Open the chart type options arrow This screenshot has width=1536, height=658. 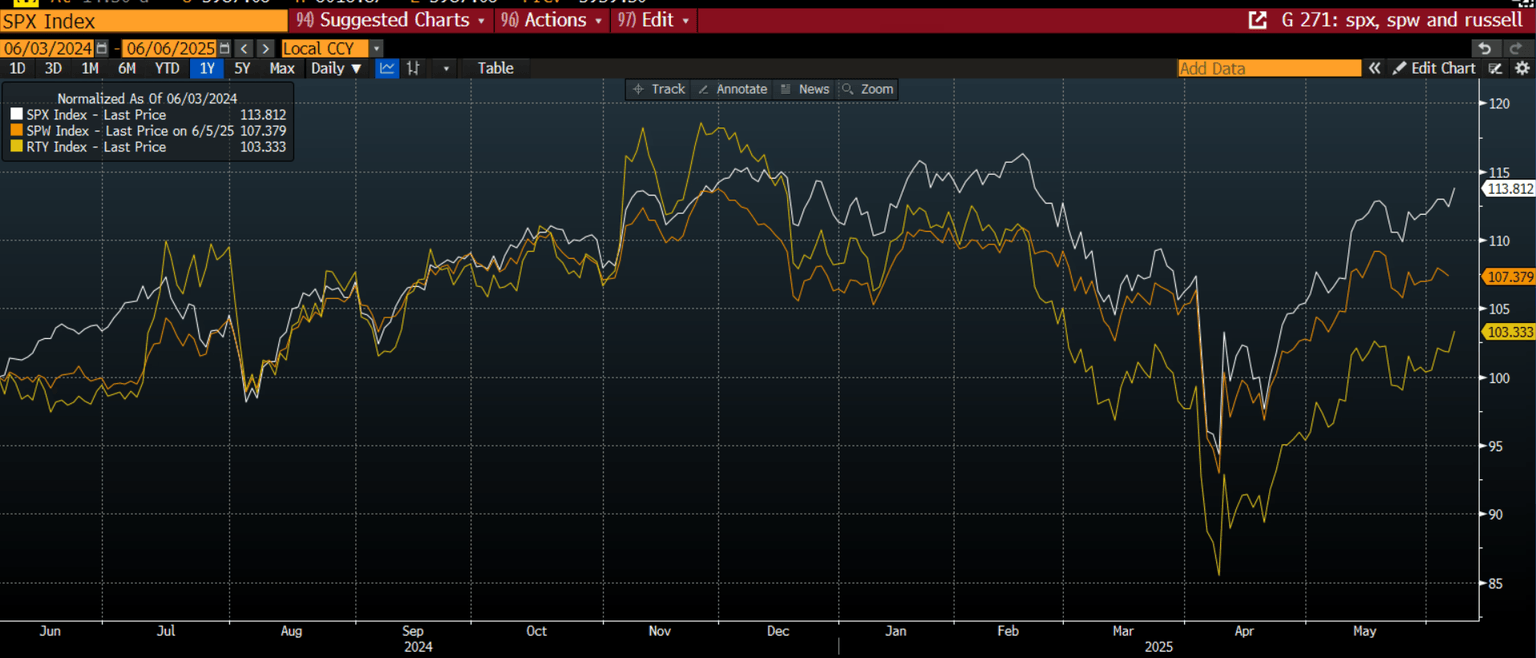(x=446, y=68)
